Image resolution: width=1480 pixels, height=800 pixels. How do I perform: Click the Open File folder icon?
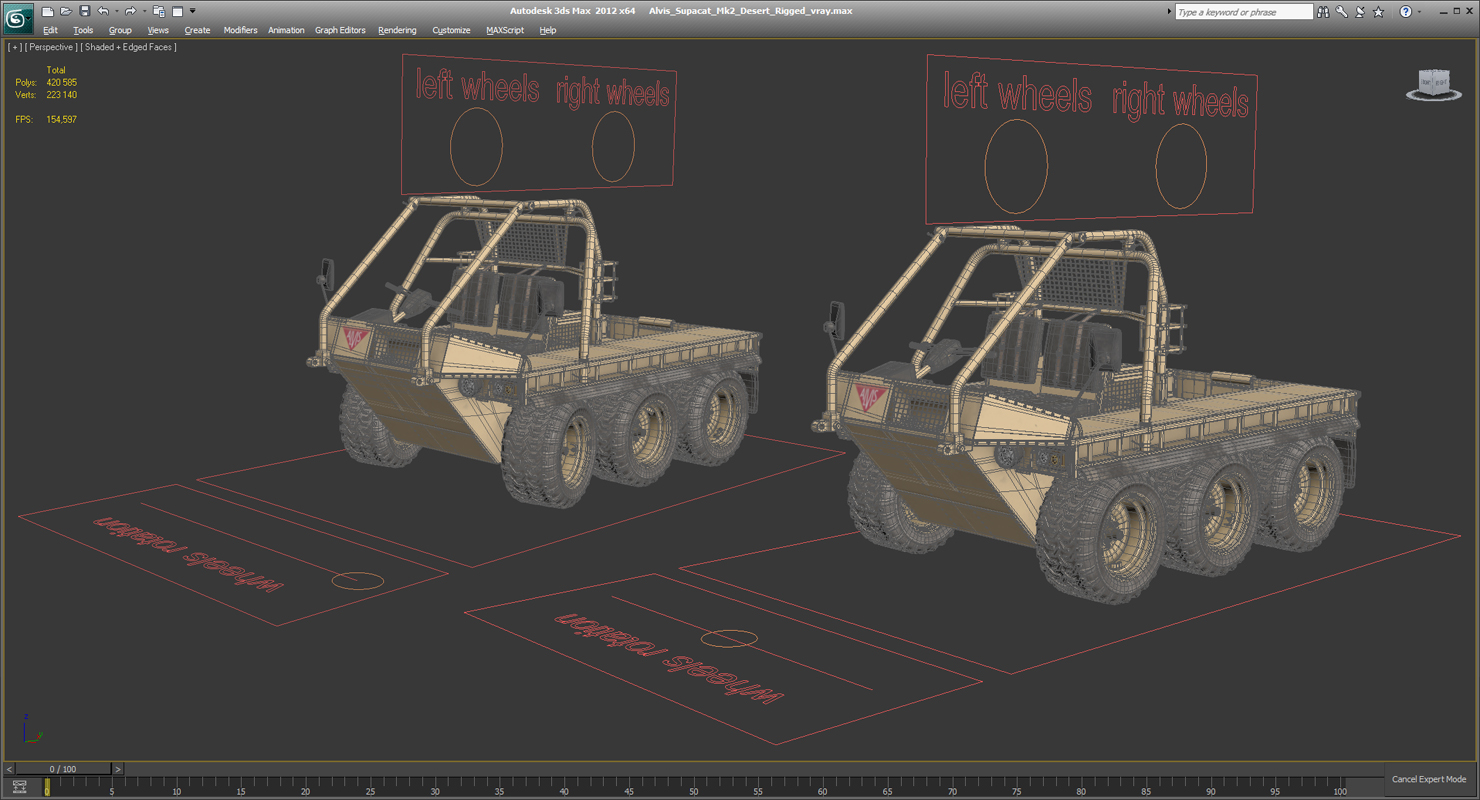coord(65,12)
